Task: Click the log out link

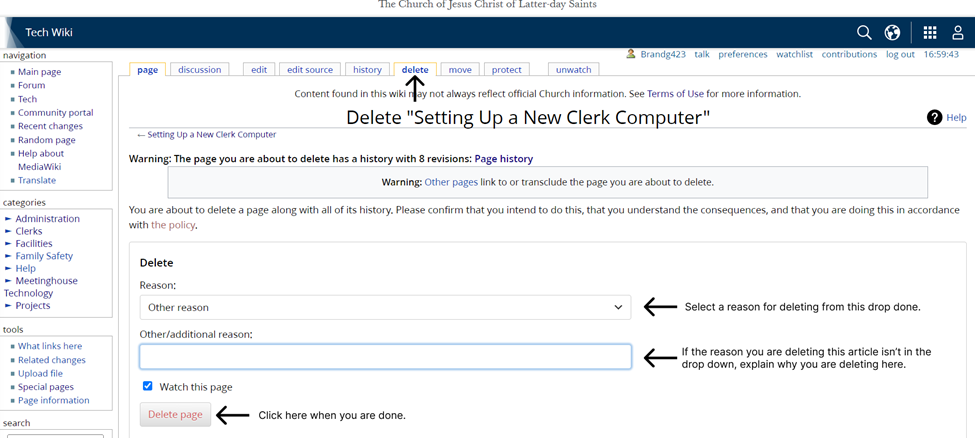Action: click(x=900, y=54)
